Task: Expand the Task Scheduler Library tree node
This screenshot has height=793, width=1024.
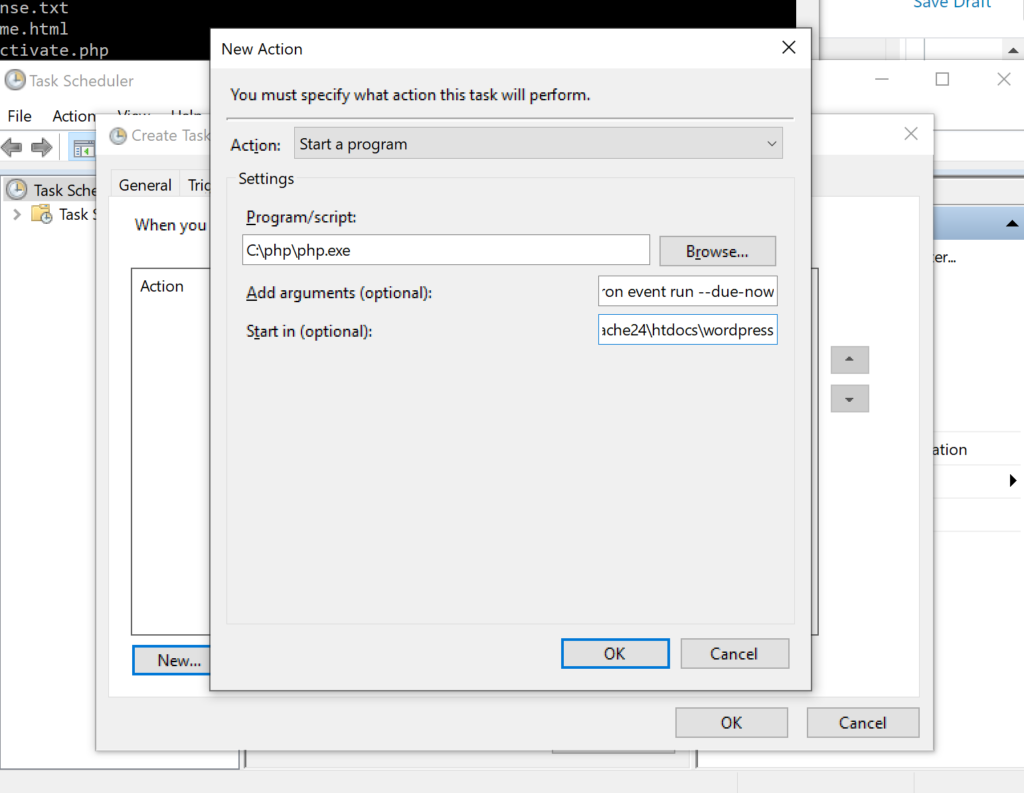Action: [x=16, y=214]
